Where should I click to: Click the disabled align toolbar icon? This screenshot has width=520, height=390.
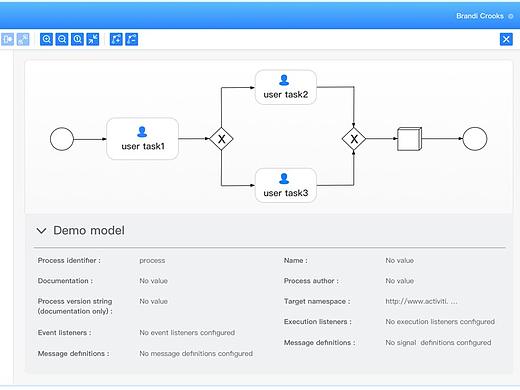click(7, 39)
